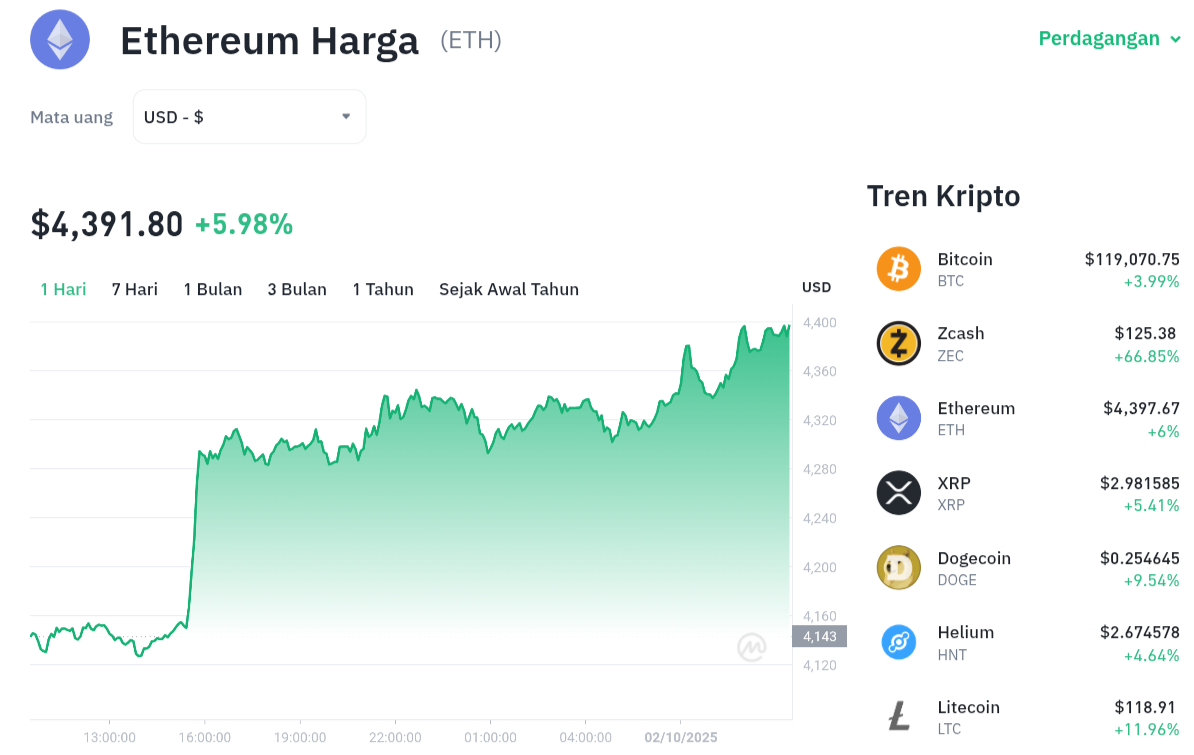Open the Dogecoin link in trends

(974, 558)
